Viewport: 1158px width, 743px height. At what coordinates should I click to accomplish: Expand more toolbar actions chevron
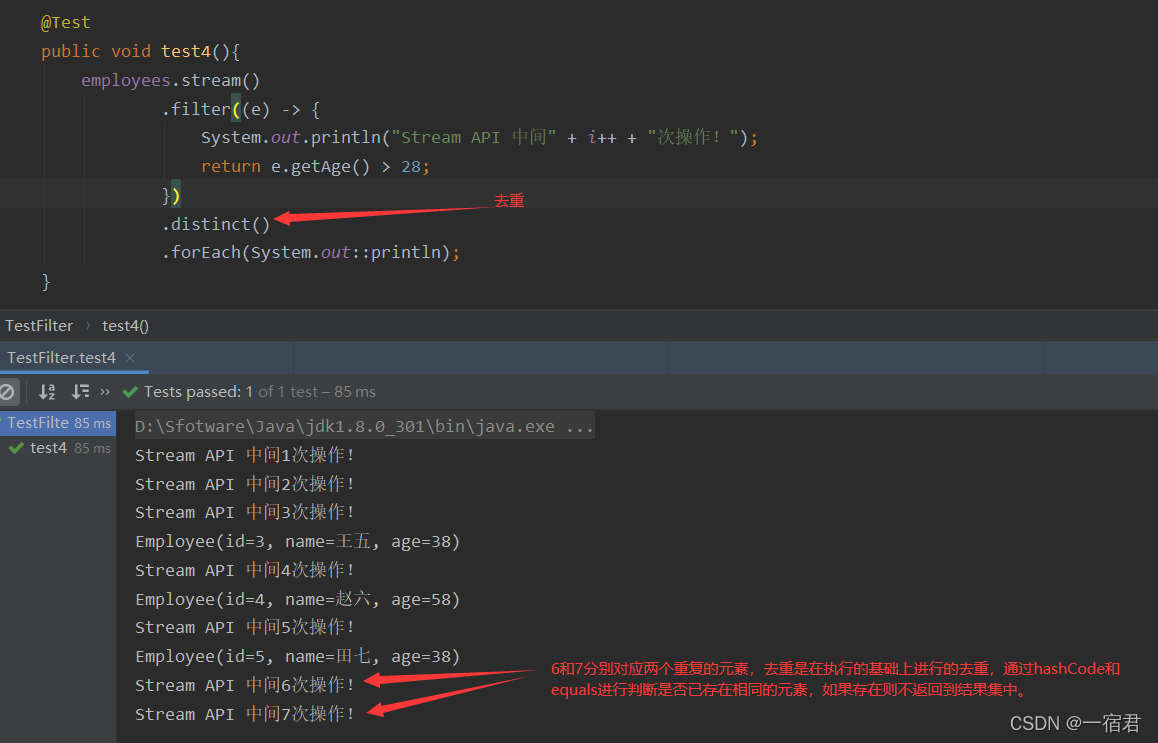coord(105,392)
